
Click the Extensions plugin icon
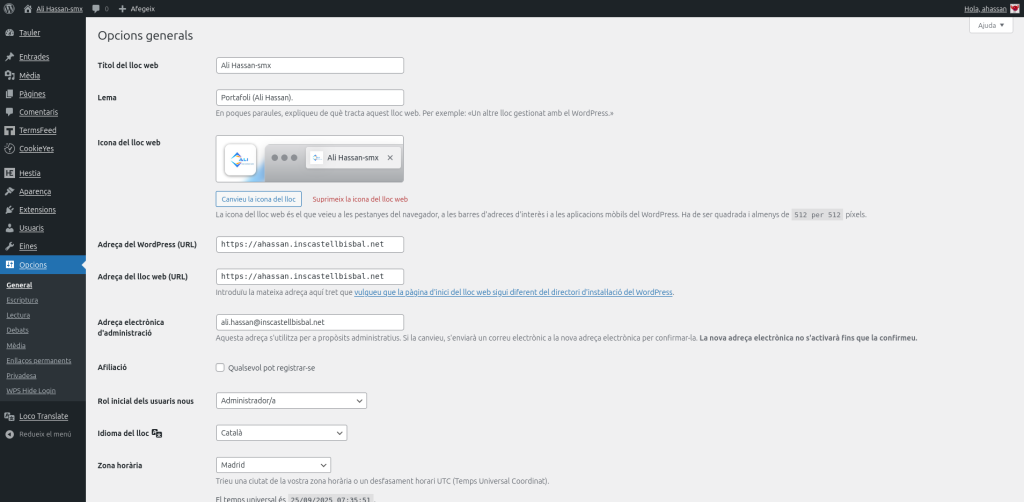9,210
